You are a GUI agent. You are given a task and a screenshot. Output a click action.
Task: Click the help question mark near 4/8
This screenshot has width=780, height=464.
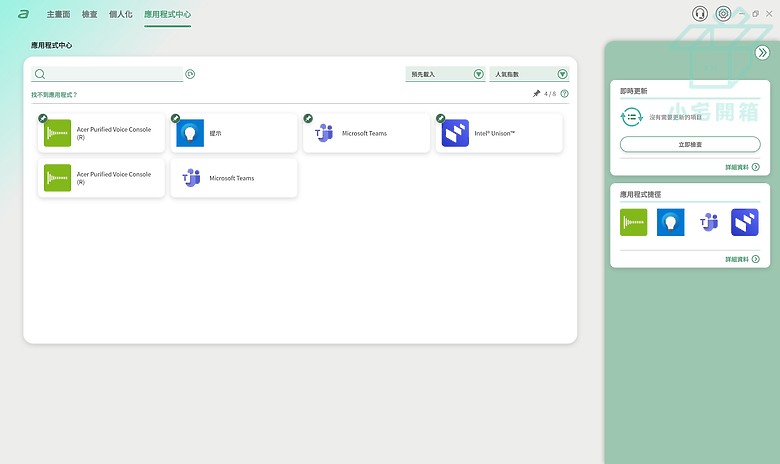(x=564, y=93)
